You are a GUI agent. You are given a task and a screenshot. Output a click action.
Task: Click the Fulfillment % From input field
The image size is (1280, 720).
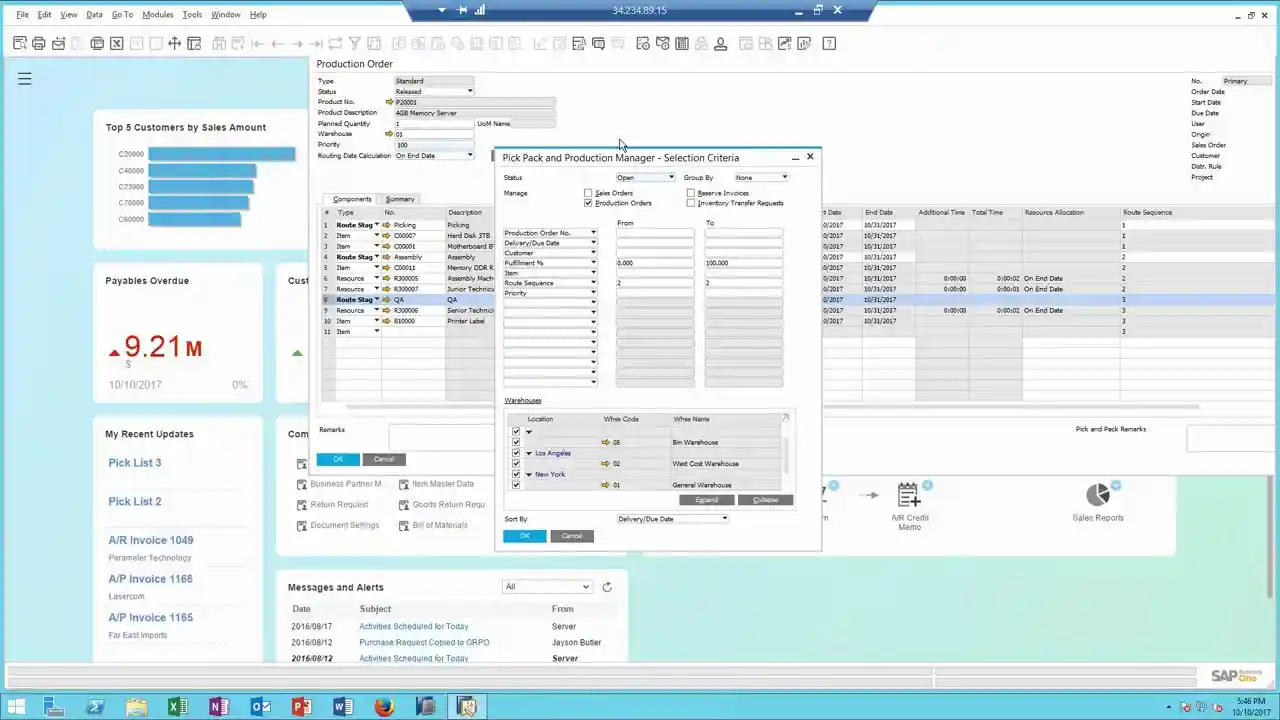[x=655, y=263]
